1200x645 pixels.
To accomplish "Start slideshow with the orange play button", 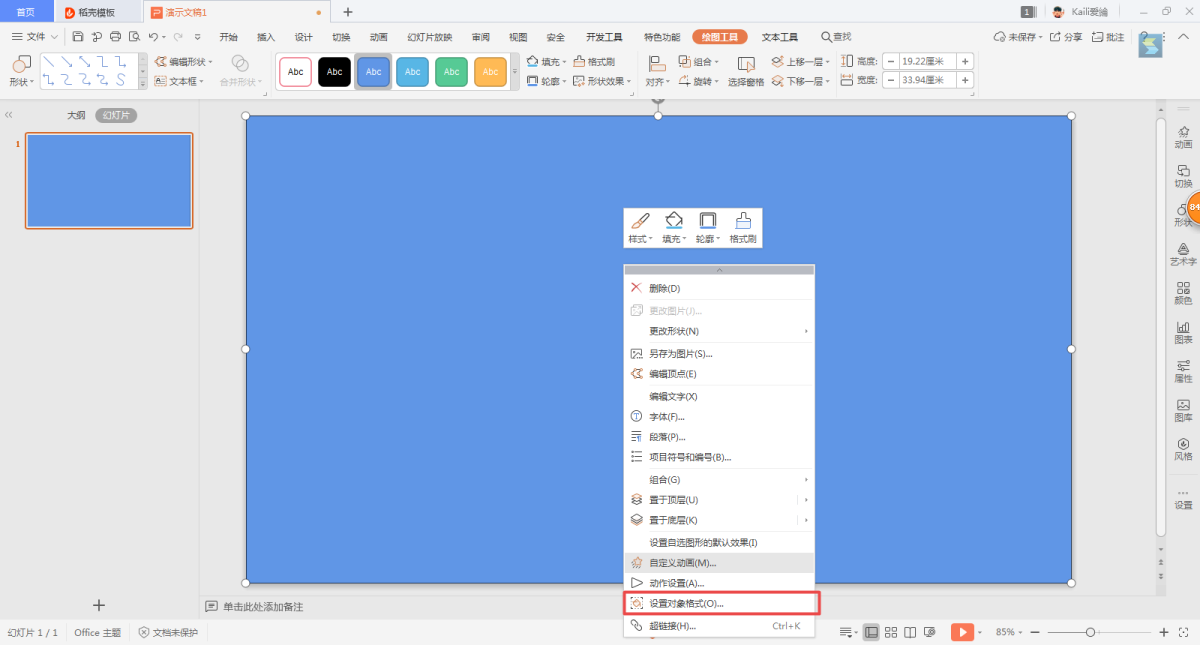I will point(962,632).
